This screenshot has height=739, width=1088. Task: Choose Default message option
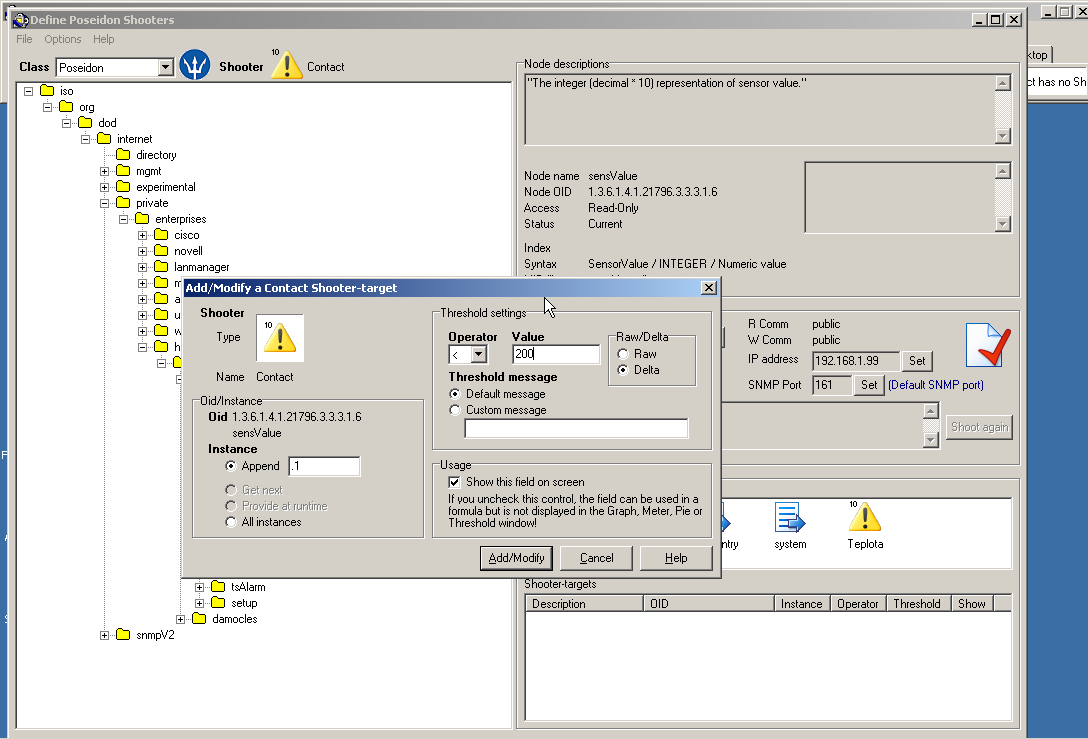tap(455, 394)
